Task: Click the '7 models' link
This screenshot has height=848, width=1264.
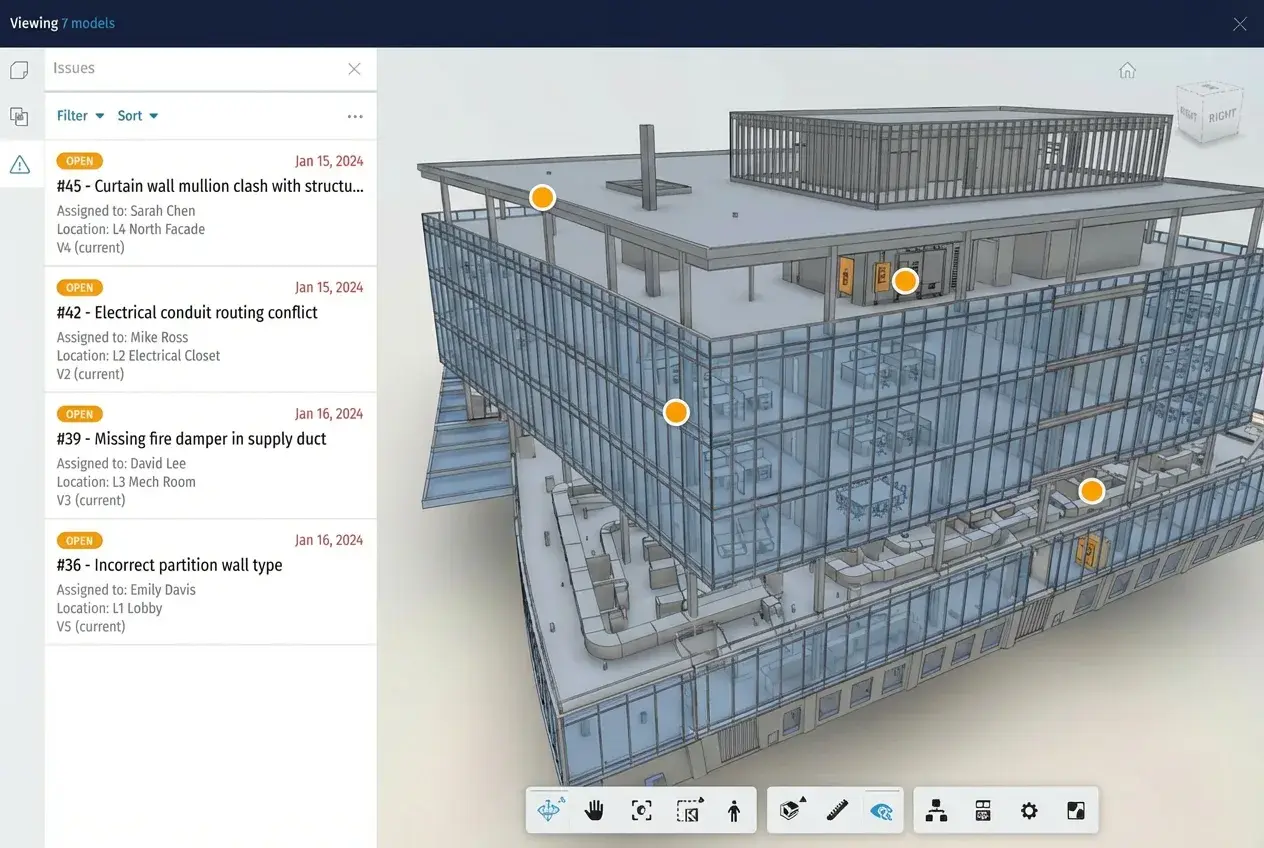Action: pos(88,23)
